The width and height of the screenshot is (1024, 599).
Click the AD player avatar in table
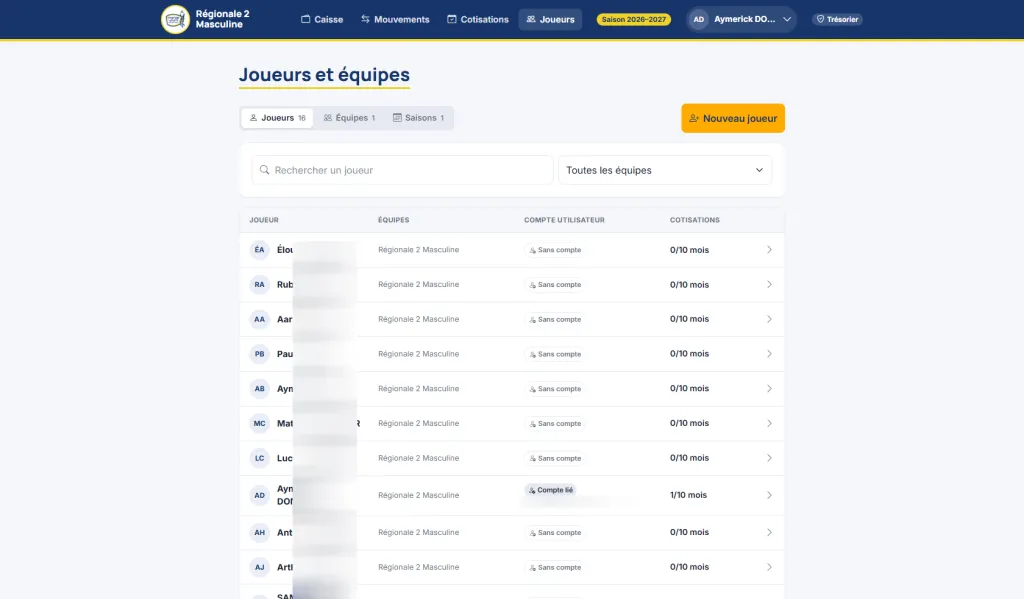[259, 495]
